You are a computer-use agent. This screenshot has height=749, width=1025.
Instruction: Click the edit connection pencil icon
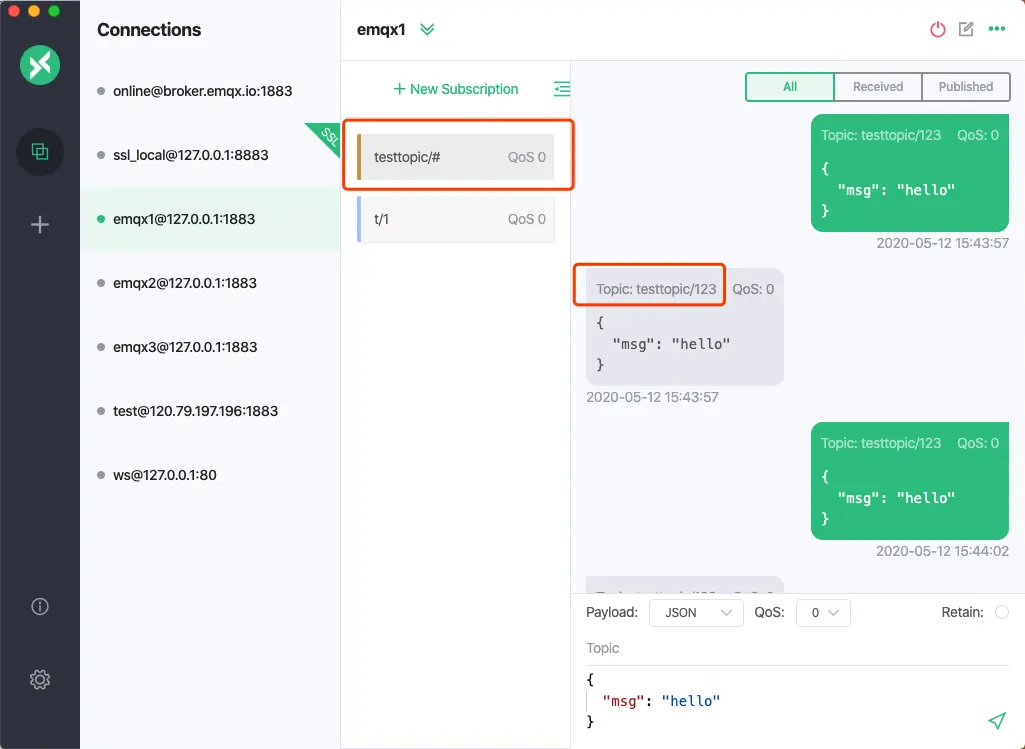[x=966, y=29]
